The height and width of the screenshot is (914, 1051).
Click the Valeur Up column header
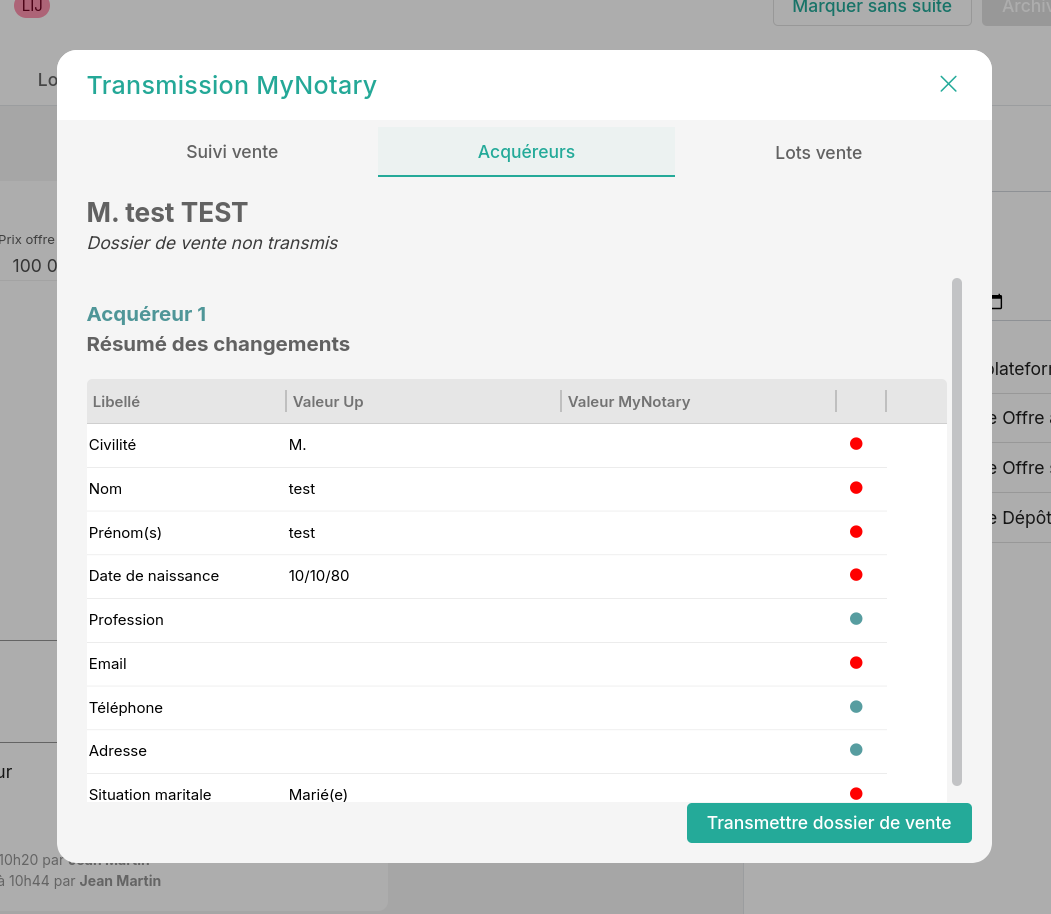click(x=423, y=401)
